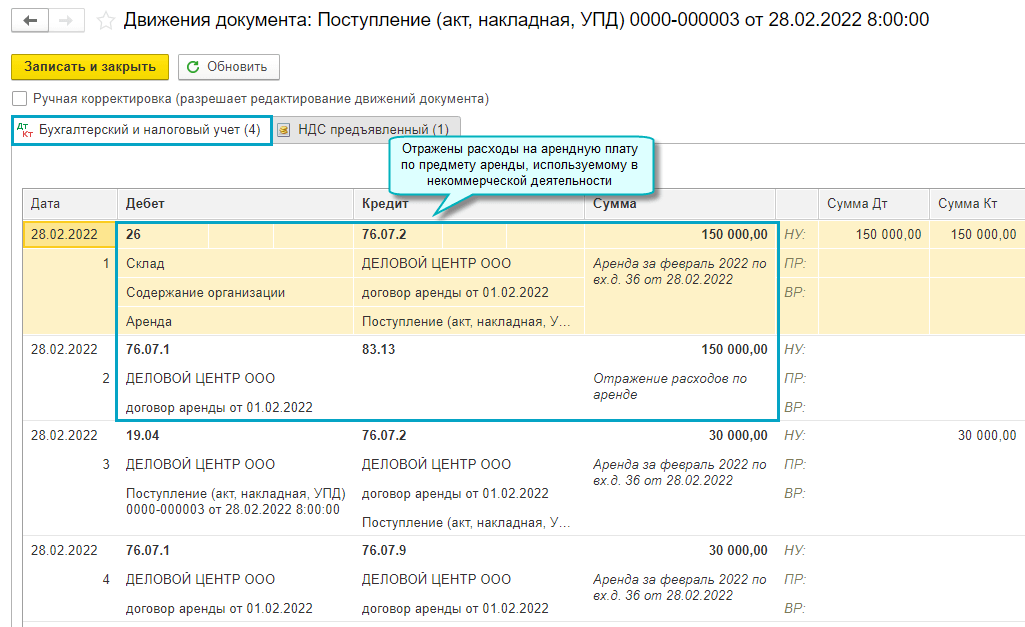This screenshot has height=627, width=1025.
Task: Sort by the Дата column header
Action: point(70,203)
